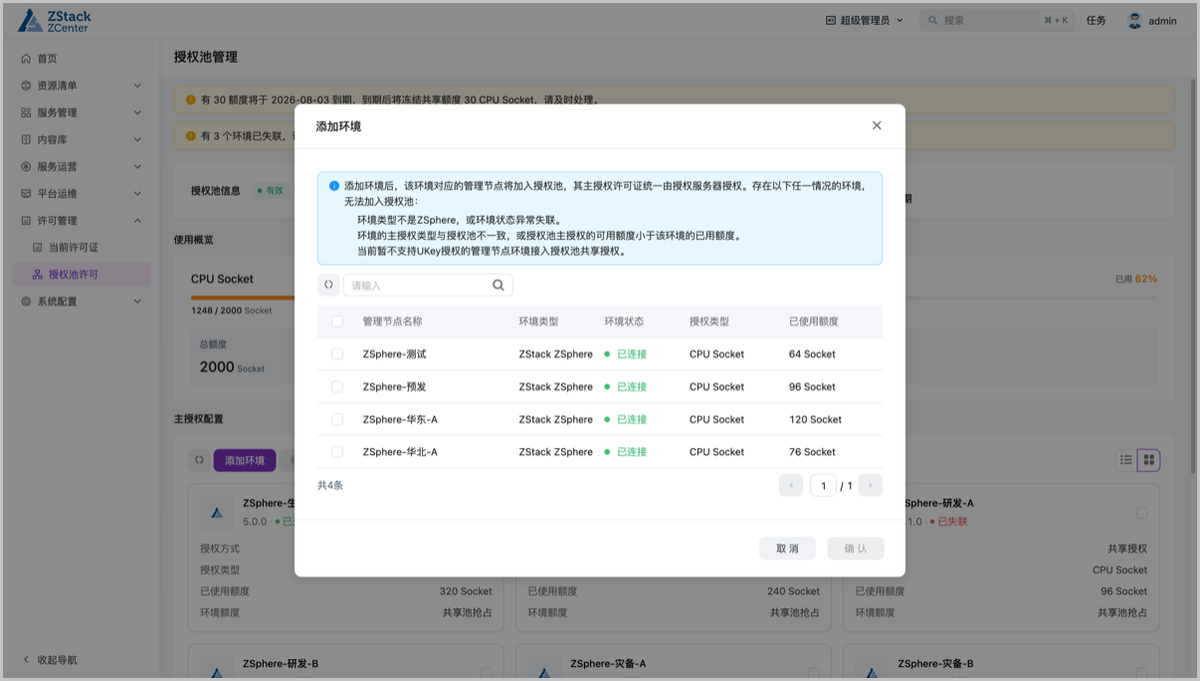
Task: Check the ZSphere-测试 row checkbox
Action: (337, 354)
